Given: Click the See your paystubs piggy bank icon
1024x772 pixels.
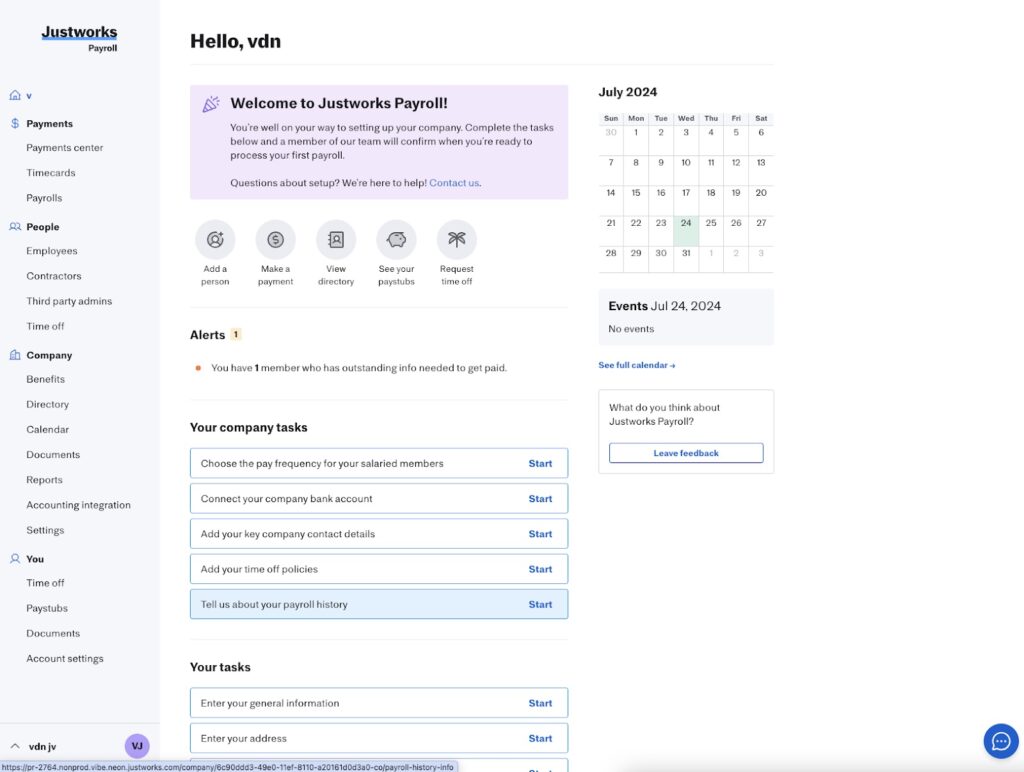Looking at the screenshot, I should [396, 240].
